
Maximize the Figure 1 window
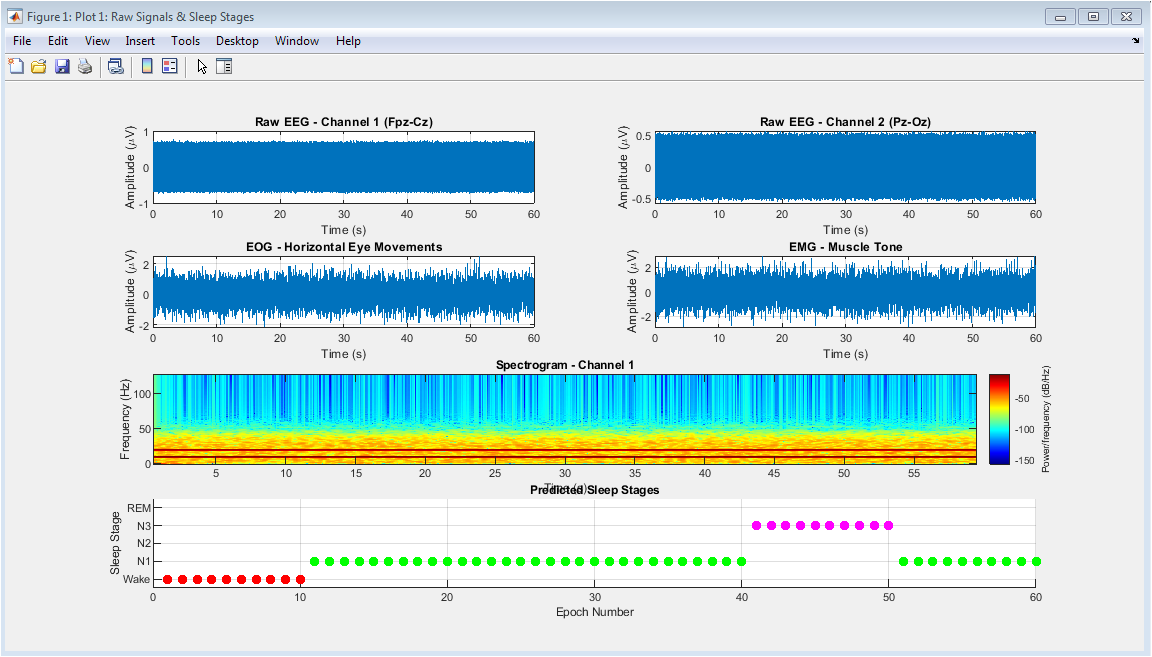pos(1093,16)
